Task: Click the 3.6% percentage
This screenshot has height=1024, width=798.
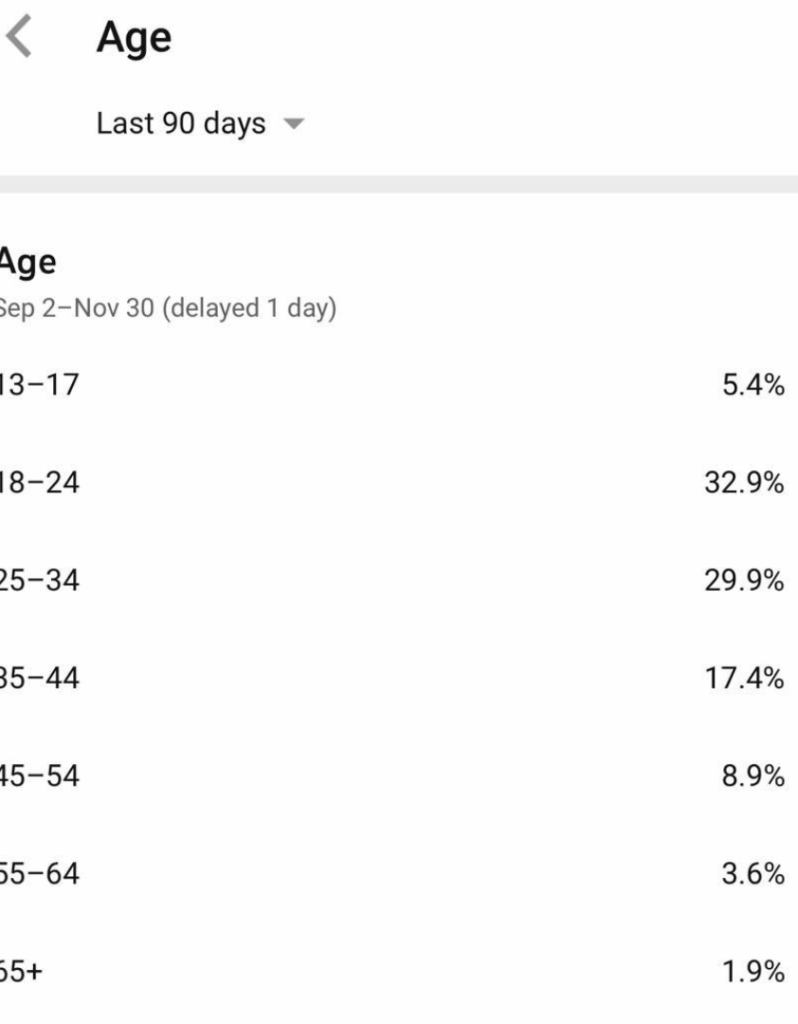Action: tap(753, 874)
